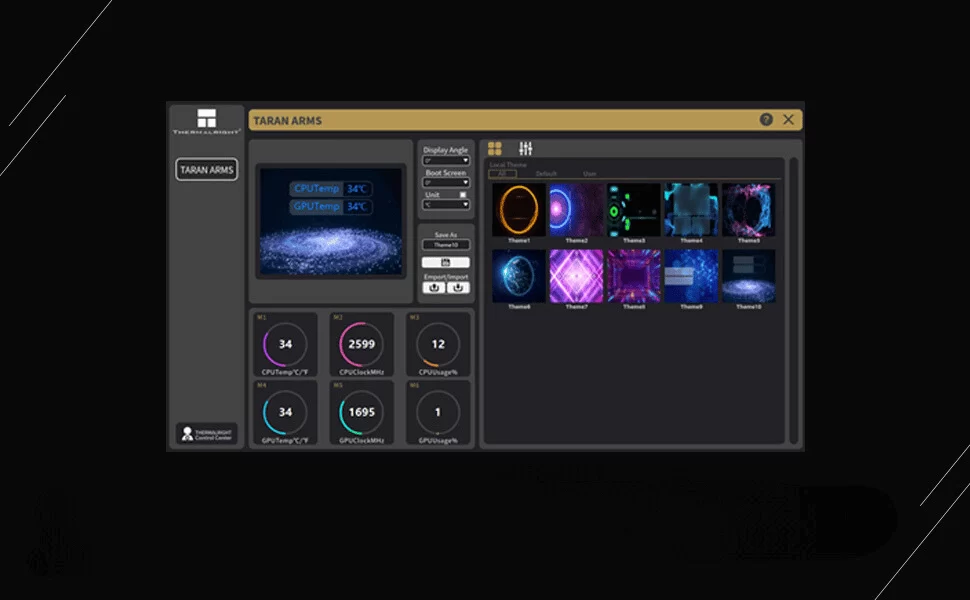The height and width of the screenshot is (600, 970).
Task: Select the Theme10 galaxy thumbnail
Action: (749, 276)
